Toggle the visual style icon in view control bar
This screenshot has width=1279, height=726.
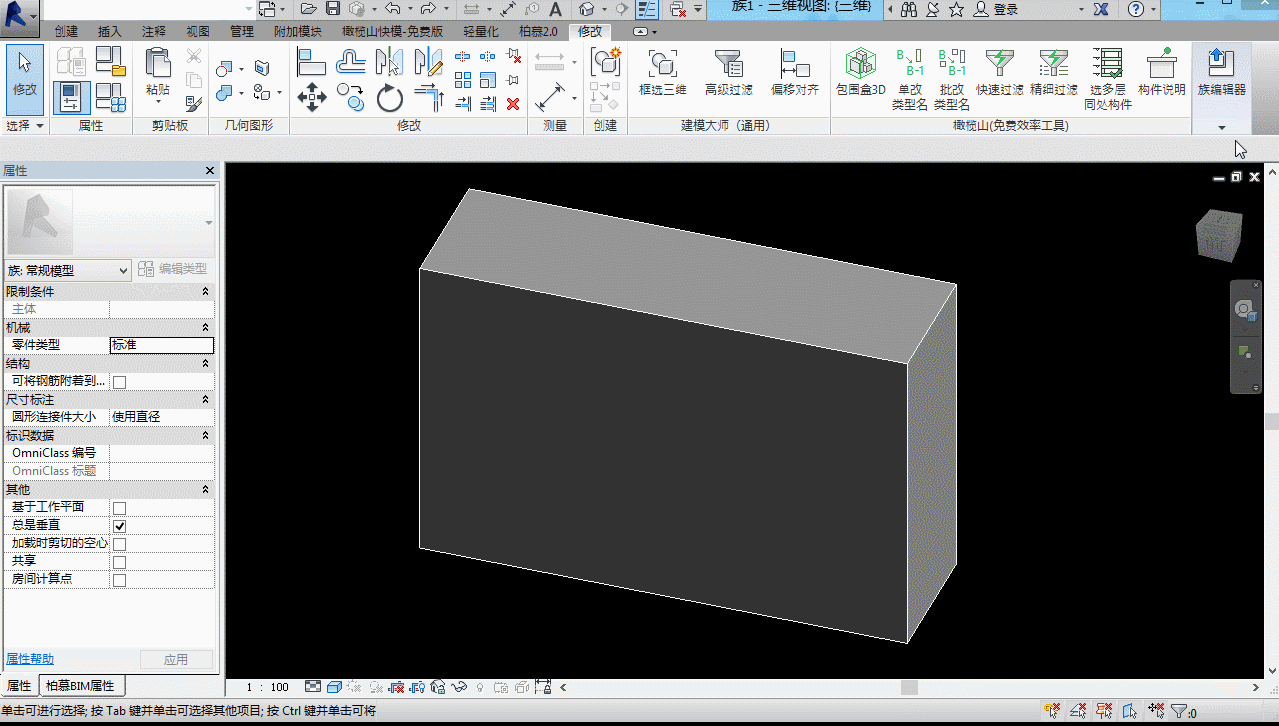(335, 687)
